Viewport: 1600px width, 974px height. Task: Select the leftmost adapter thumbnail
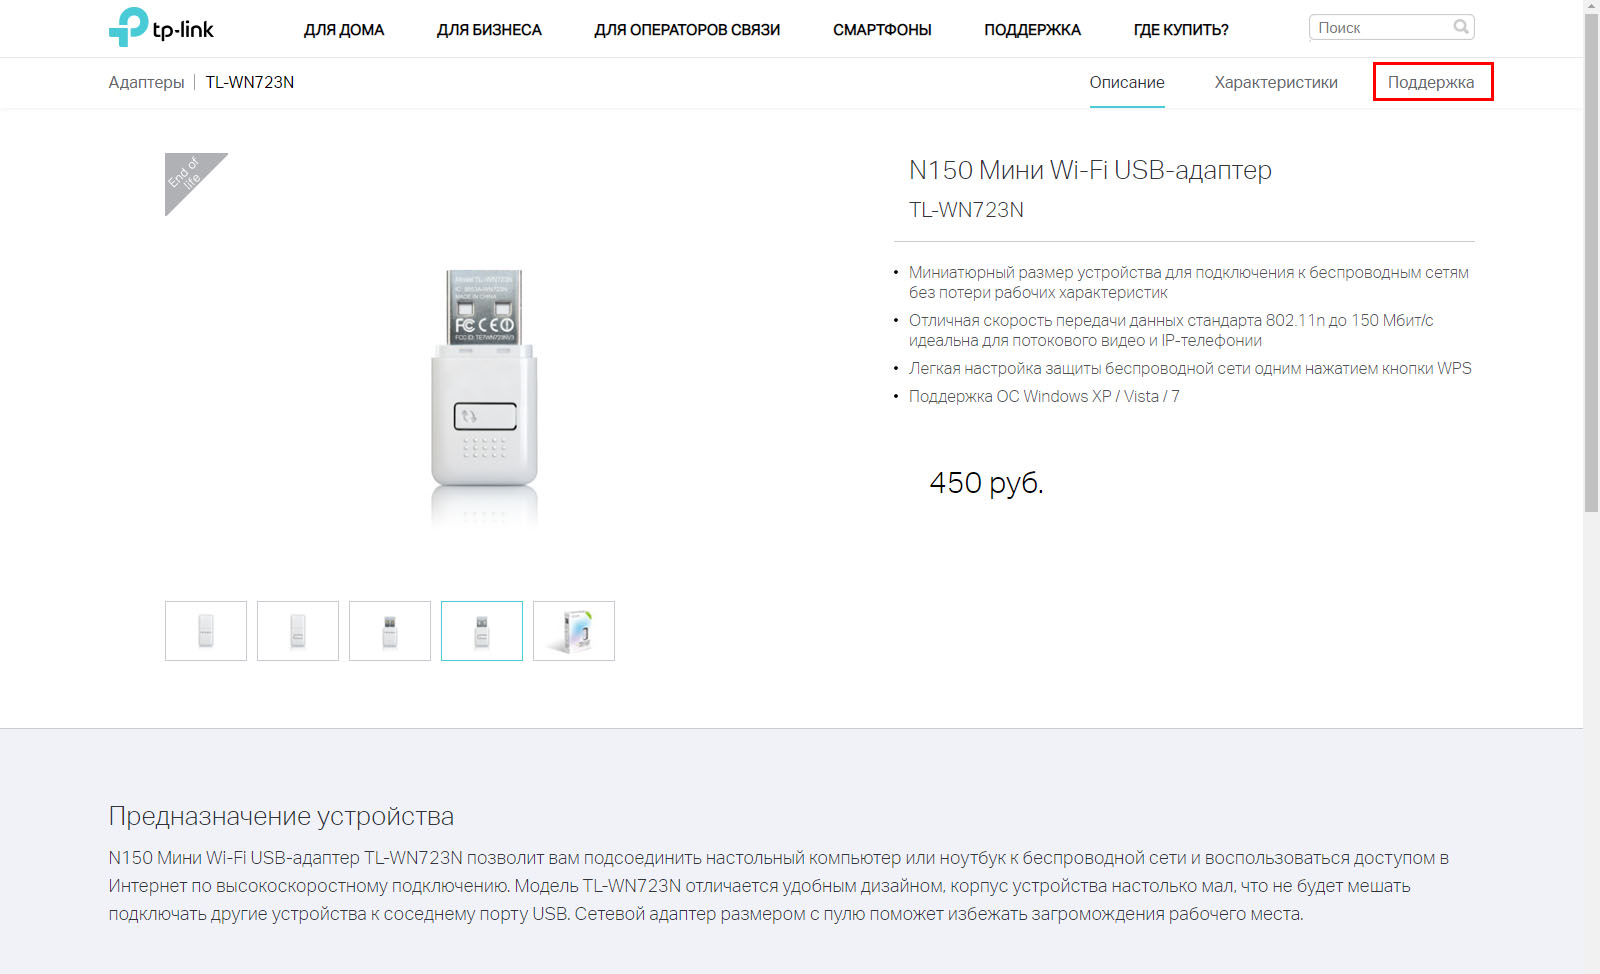click(206, 631)
